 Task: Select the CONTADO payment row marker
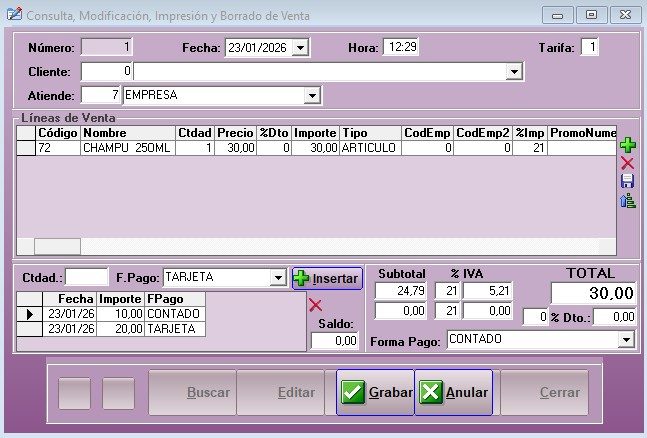pyautogui.click(x=29, y=314)
